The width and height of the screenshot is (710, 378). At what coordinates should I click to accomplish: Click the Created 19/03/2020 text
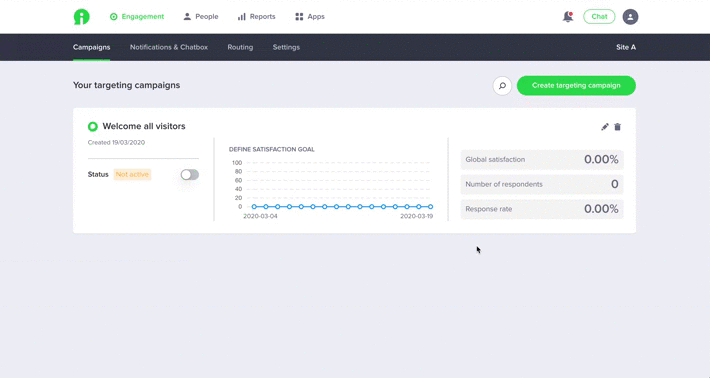[116, 143]
